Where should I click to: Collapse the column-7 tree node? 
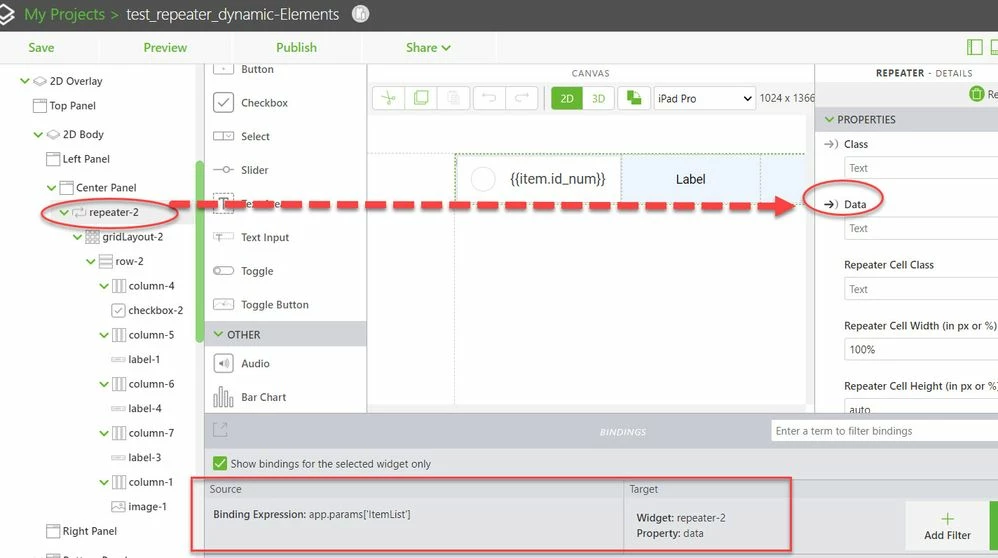(x=104, y=433)
